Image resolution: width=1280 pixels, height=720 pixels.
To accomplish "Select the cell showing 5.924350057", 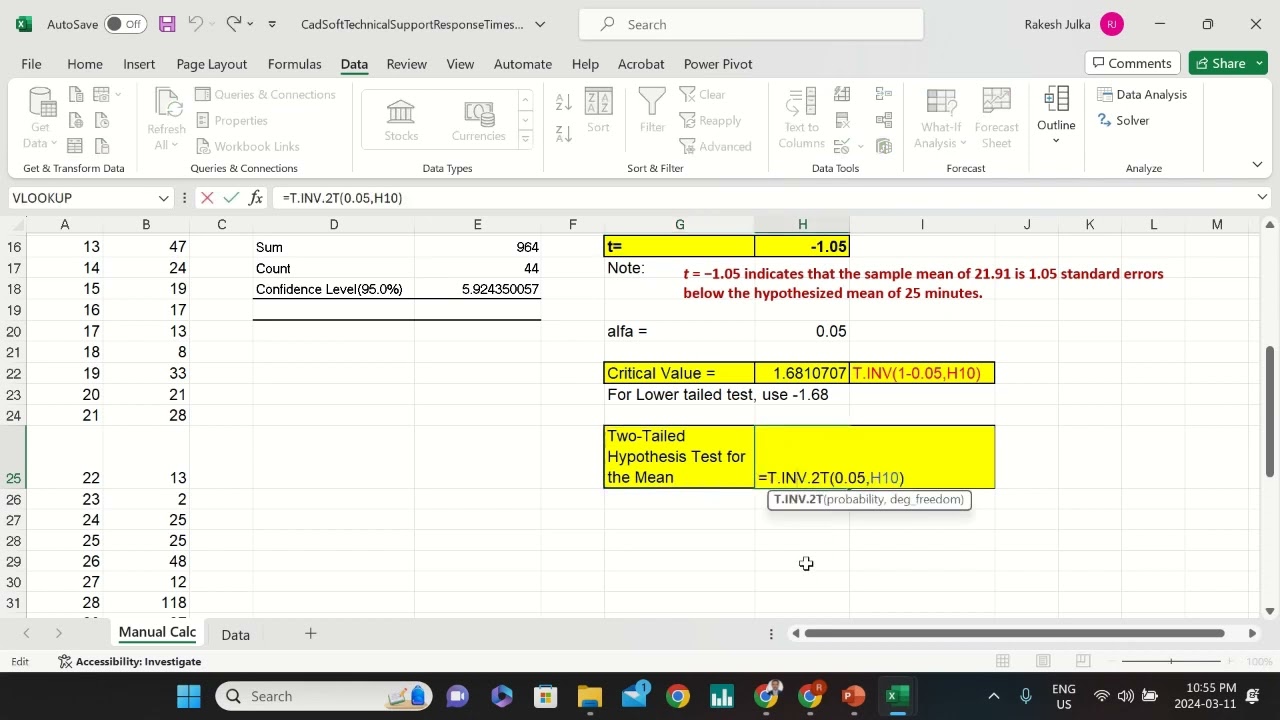I will coord(478,289).
